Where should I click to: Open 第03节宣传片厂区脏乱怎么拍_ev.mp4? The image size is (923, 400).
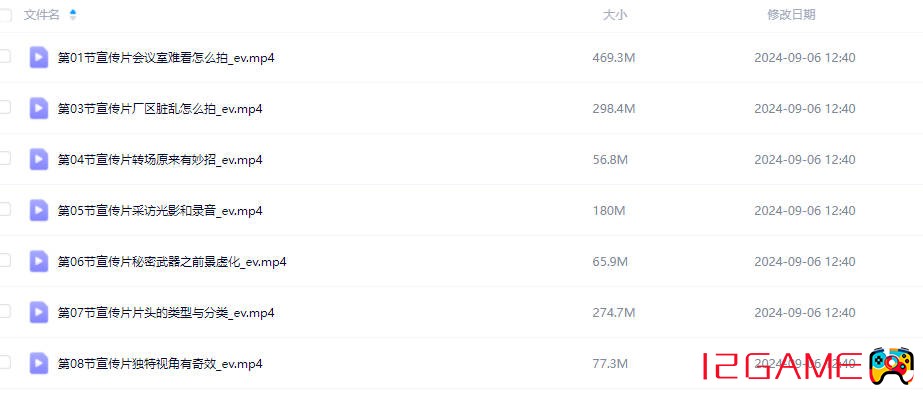pyautogui.click(x=160, y=109)
